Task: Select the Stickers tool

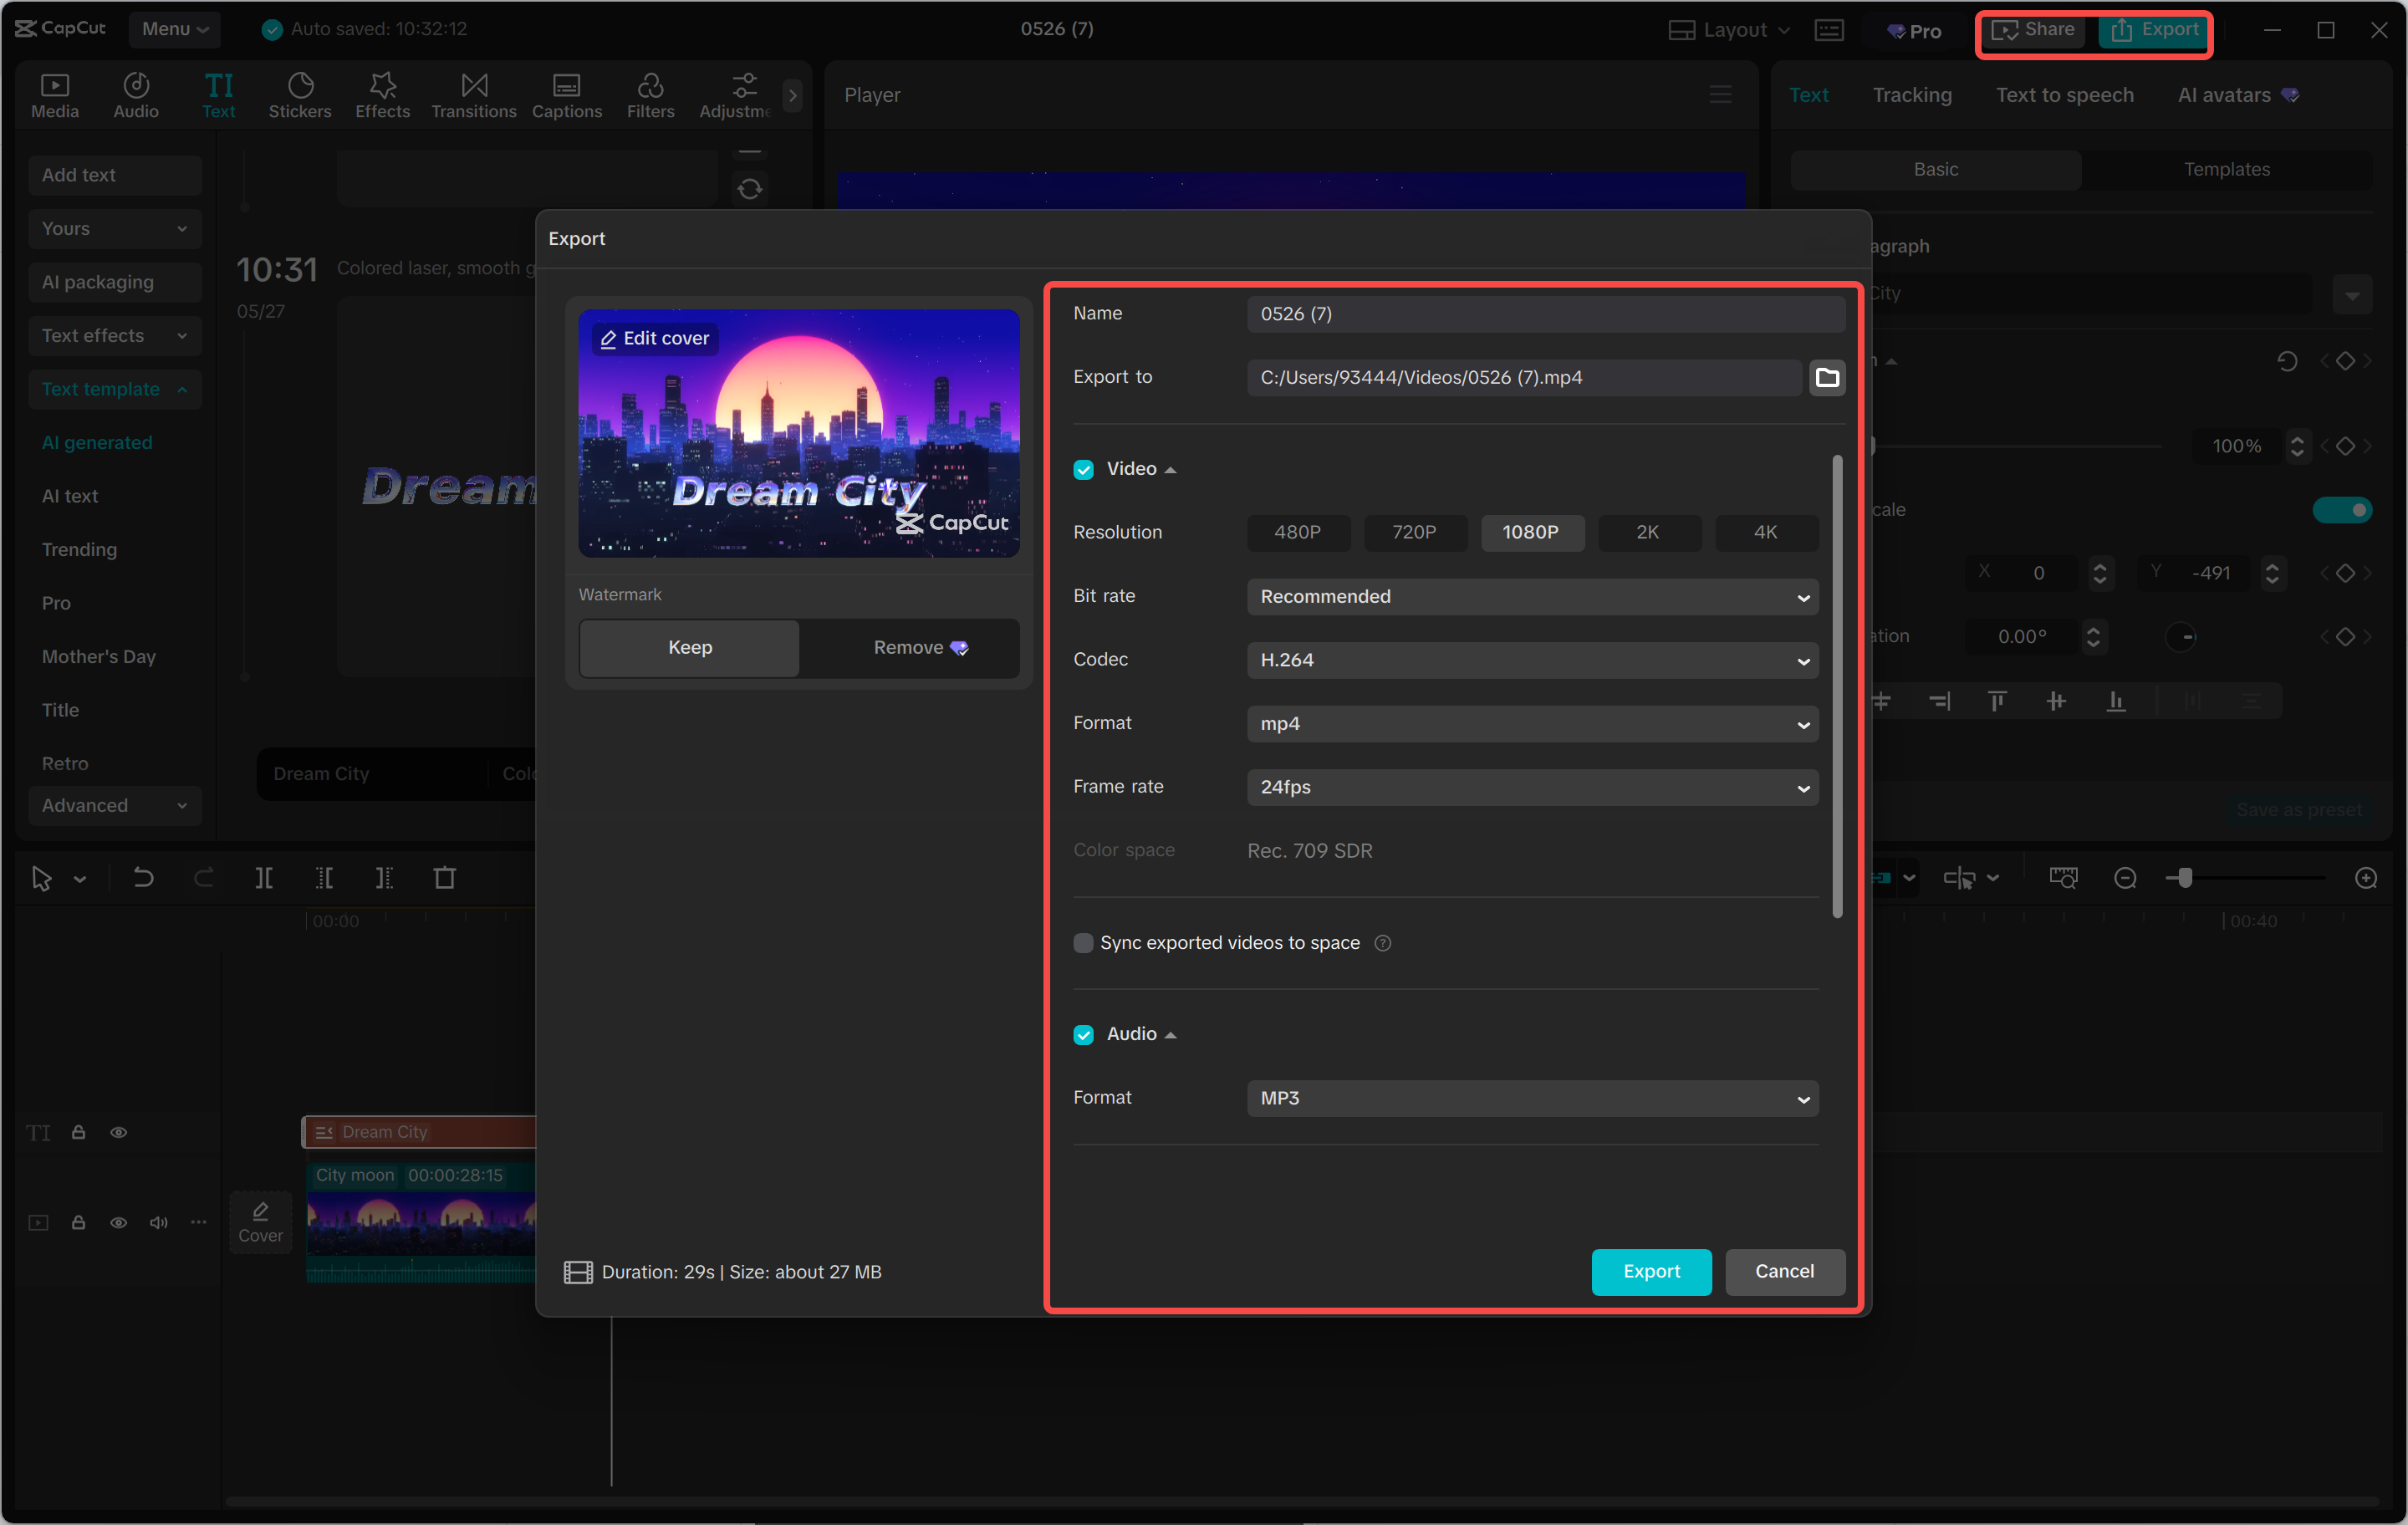Action: (300, 95)
